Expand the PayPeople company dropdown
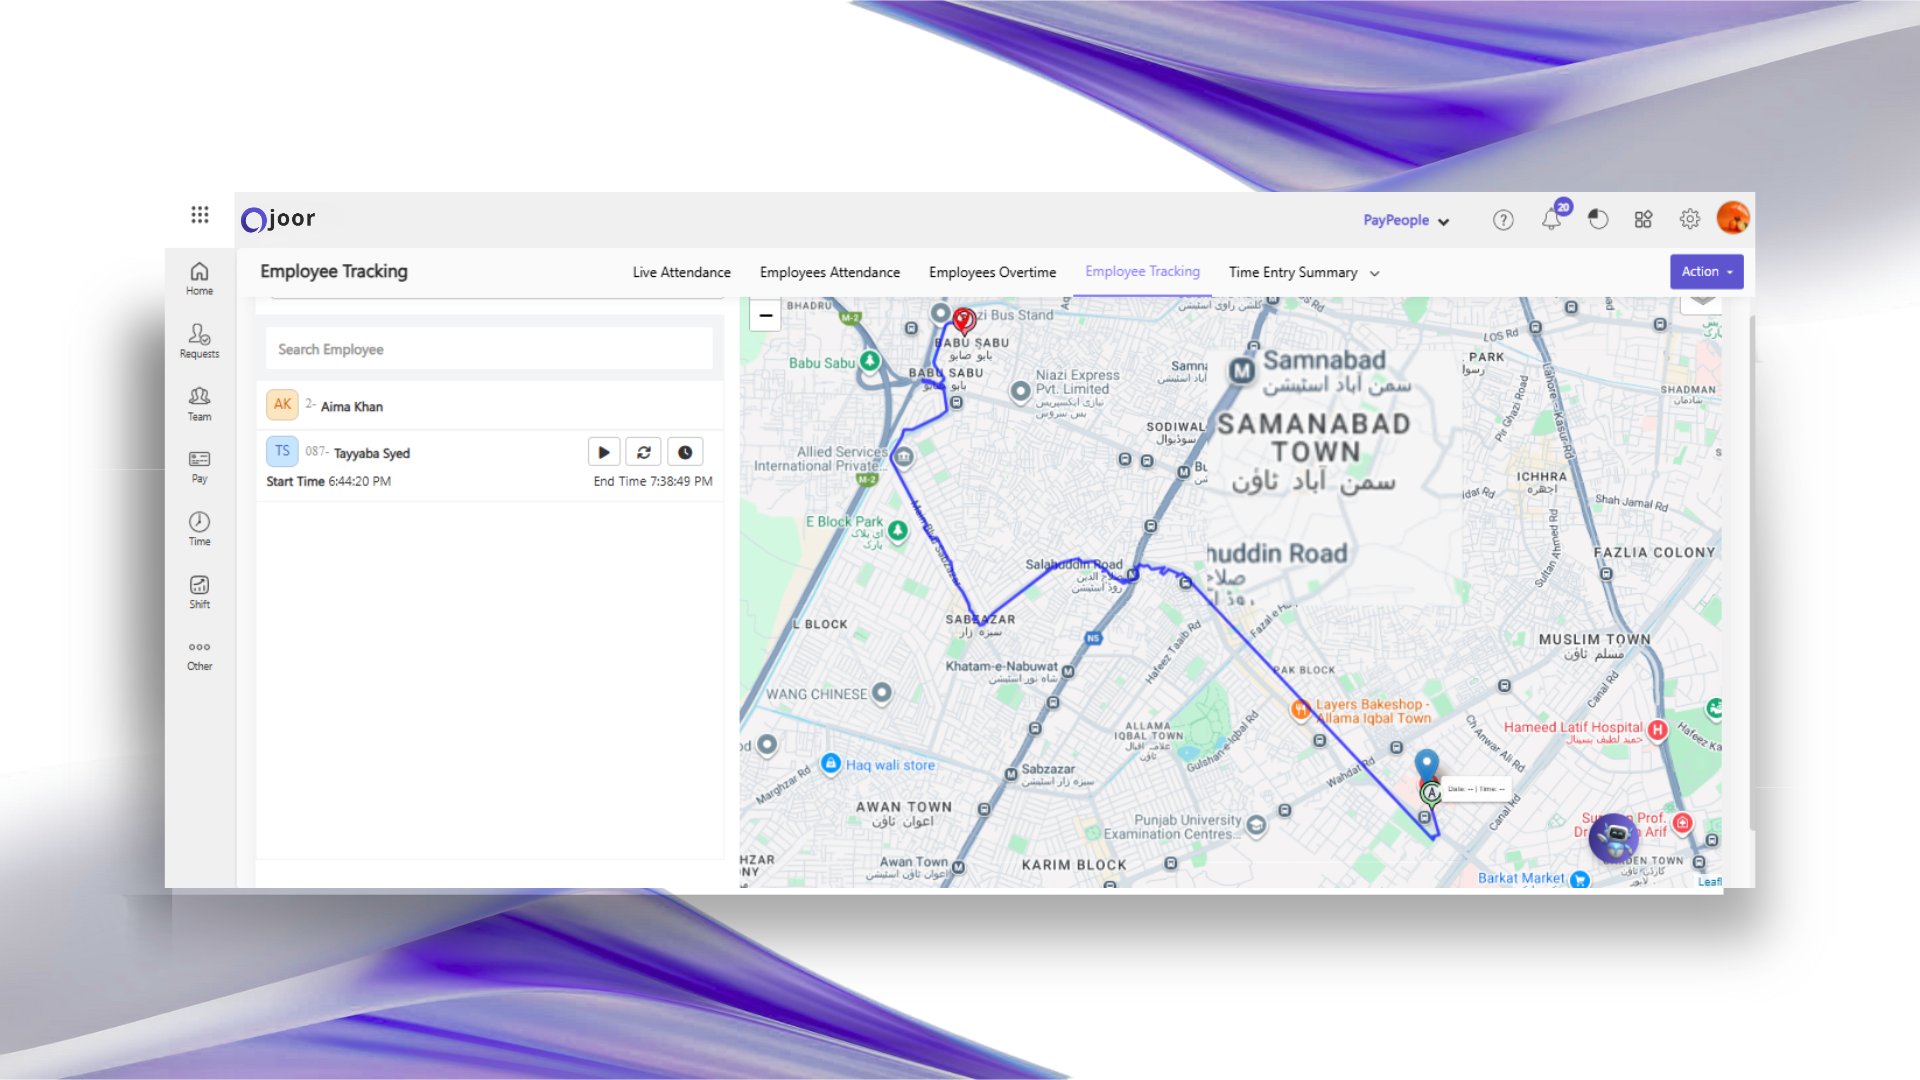Image resolution: width=1920 pixels, height=1080 pixels. (1406, 220)
